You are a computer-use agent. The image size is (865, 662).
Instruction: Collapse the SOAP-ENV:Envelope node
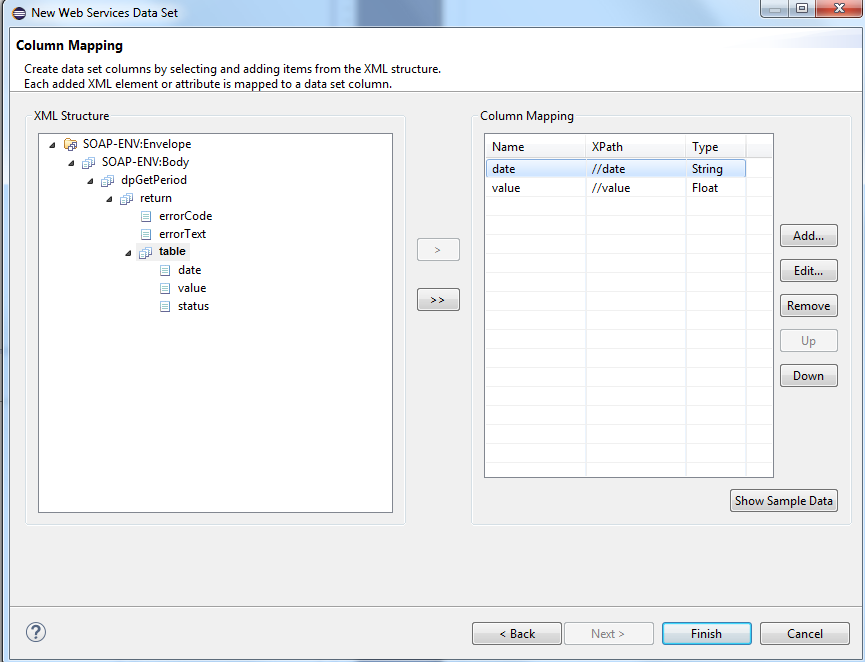pos(52,145)
